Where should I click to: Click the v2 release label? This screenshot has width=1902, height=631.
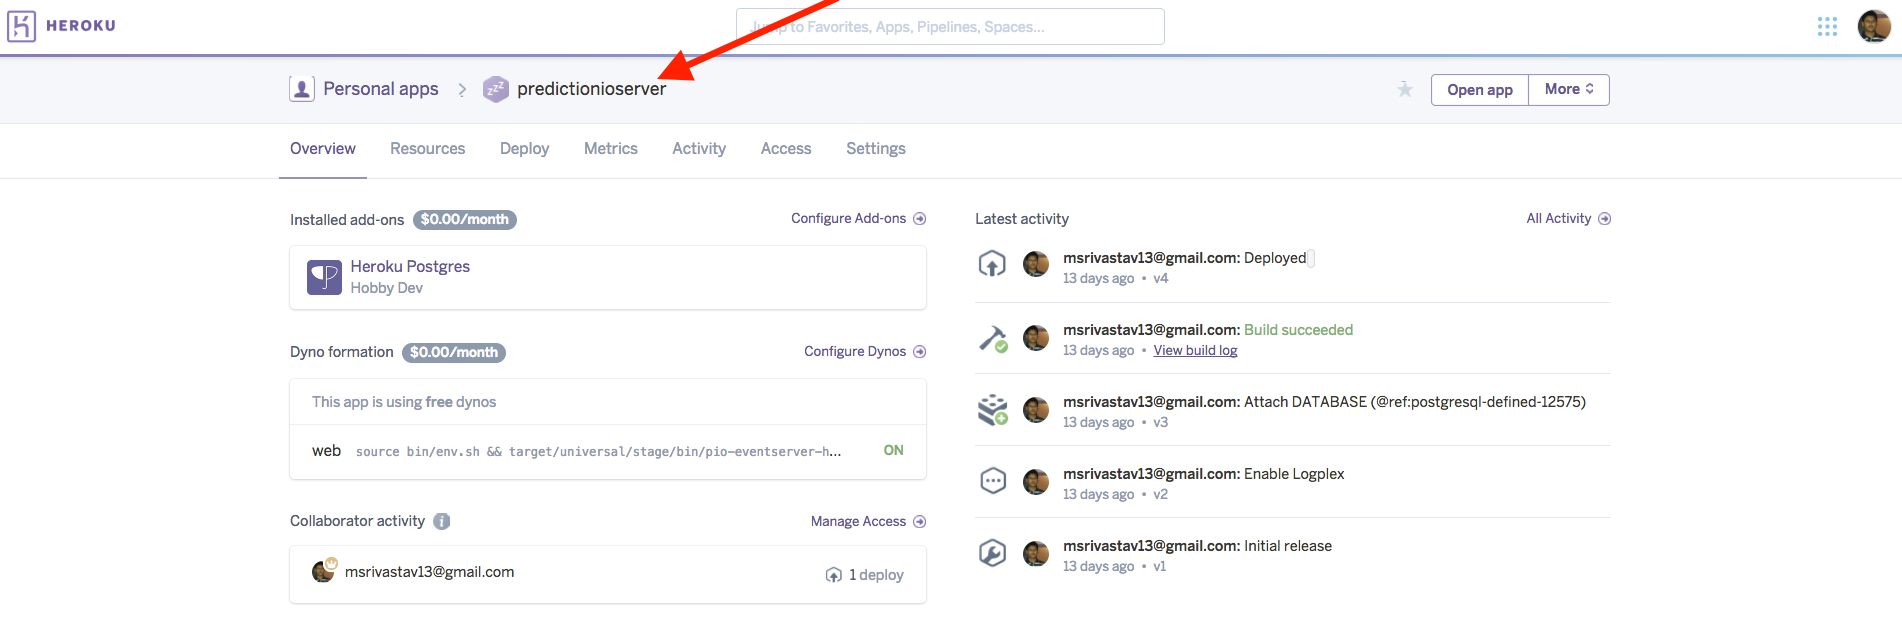[1161, 495]
